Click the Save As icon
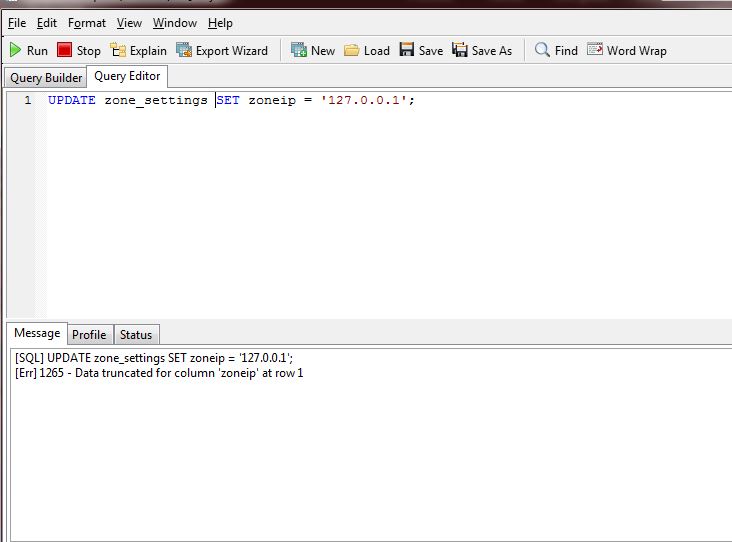 [x=460, y=50]
